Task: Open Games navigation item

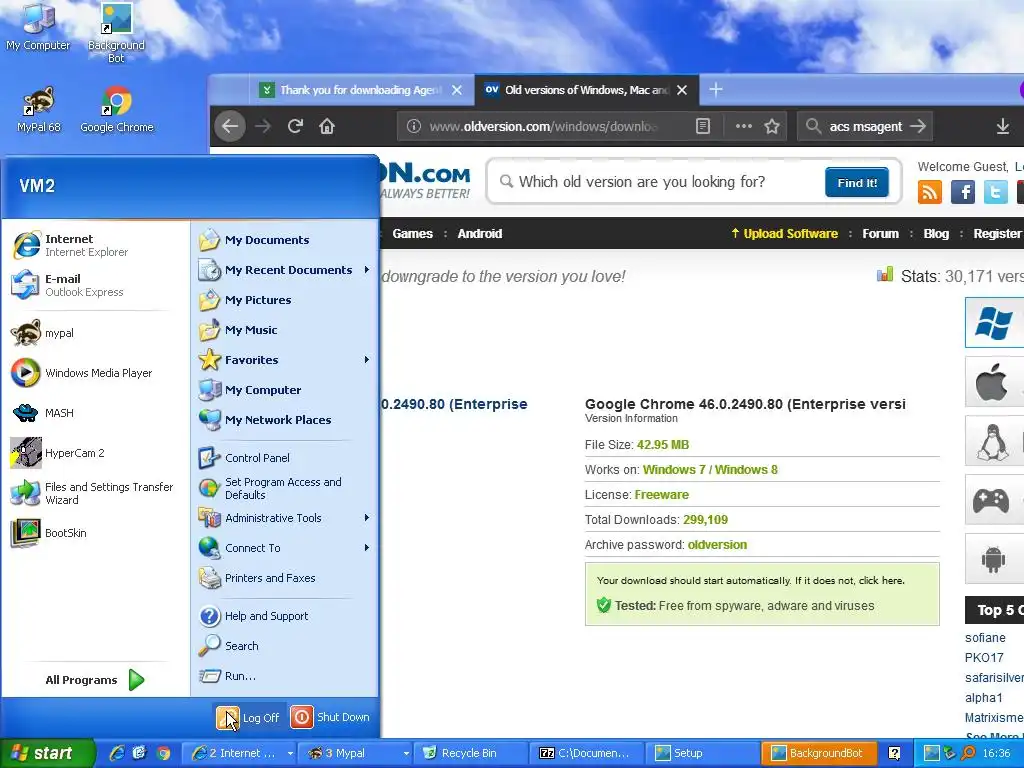Action: click(412, 234)
